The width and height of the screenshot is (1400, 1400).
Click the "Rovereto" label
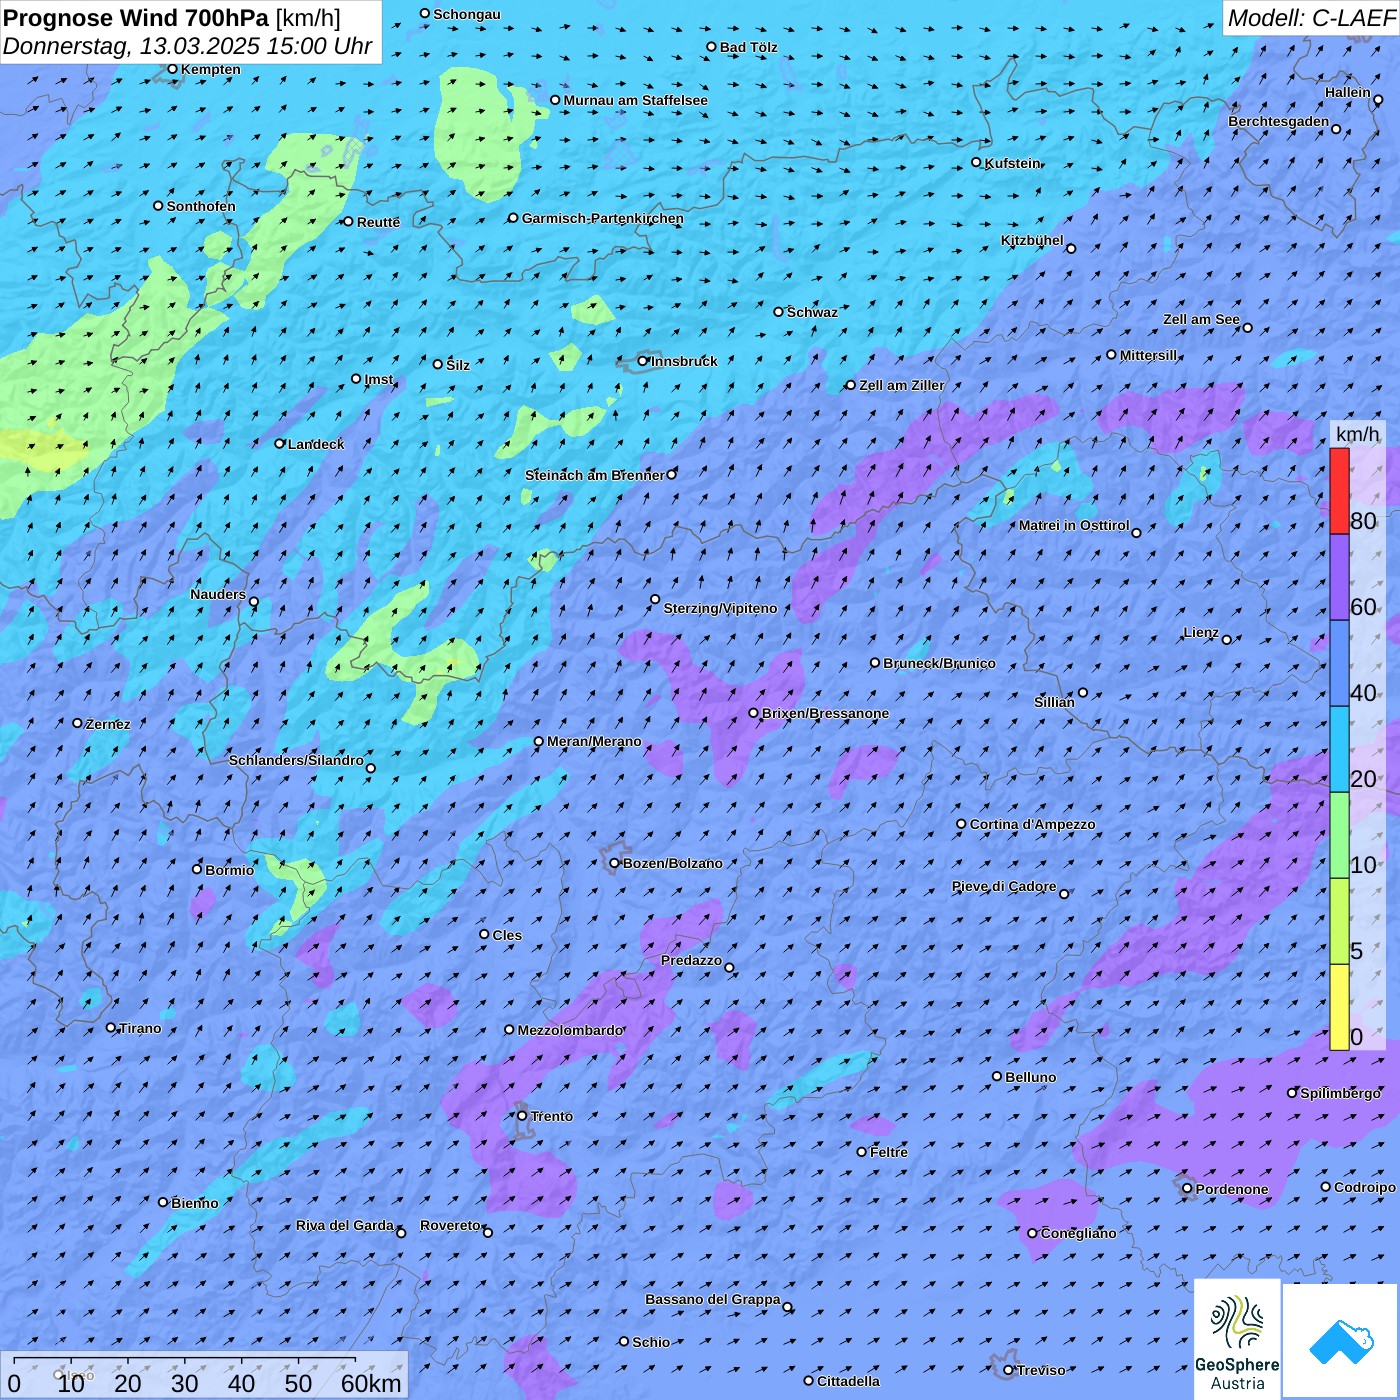coord(451,1225)
